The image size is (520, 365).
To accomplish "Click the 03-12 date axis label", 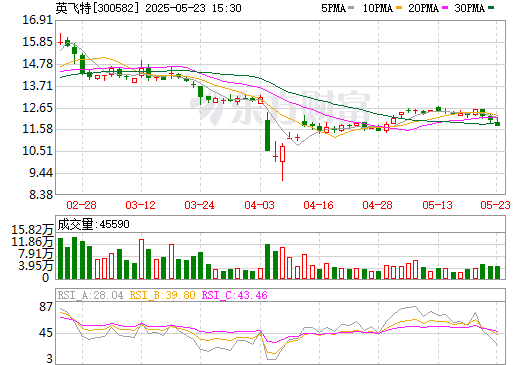I will tap(140, 205).
